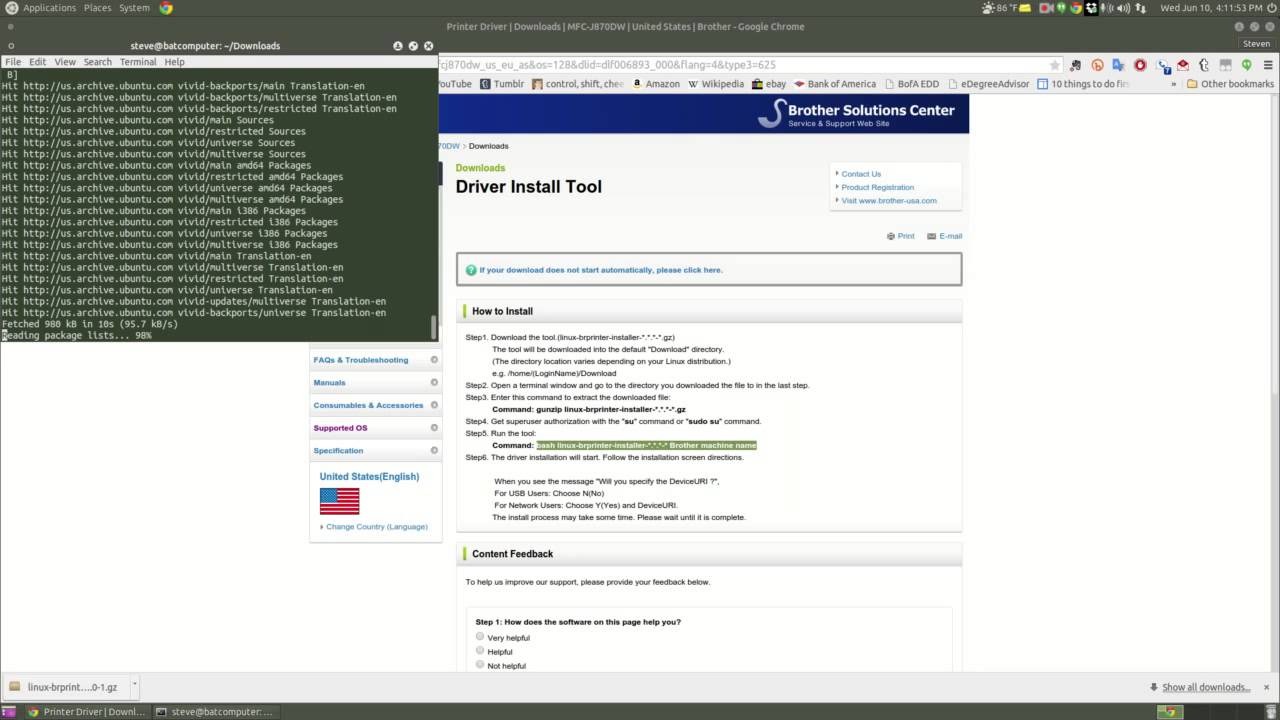Image resolution: width=1280 pixels, height=720 pixels.
Task: Visit www.brother-usa.com link
Action: [x=889, y=200]
